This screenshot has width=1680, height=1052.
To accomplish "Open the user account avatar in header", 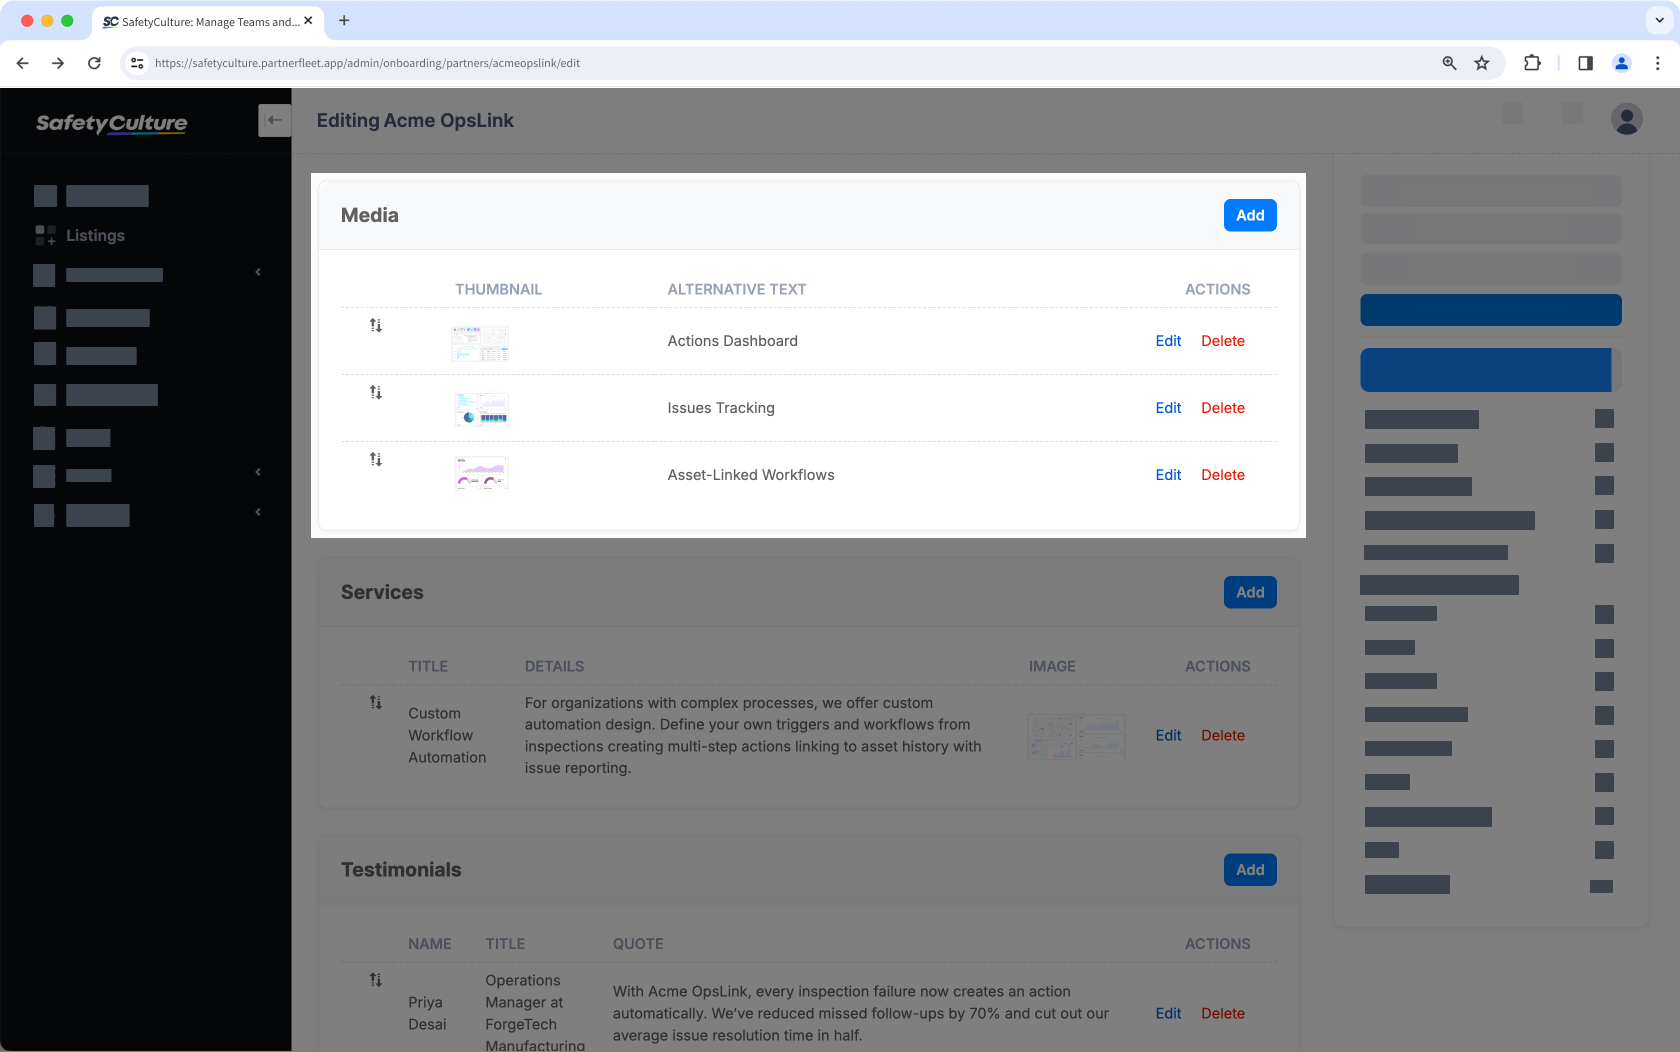I will 1626,119.
